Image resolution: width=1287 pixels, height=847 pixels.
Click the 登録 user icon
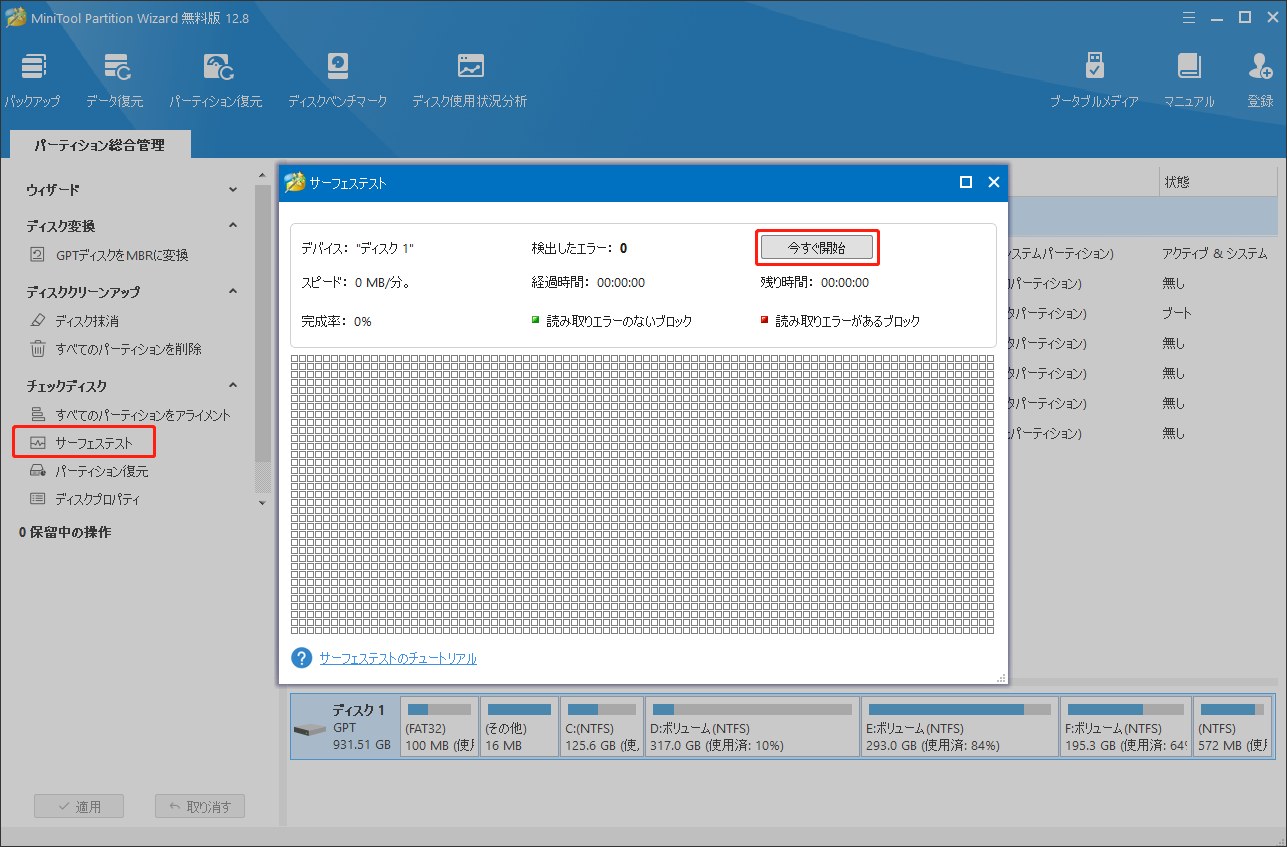(x=1260, y=67)
